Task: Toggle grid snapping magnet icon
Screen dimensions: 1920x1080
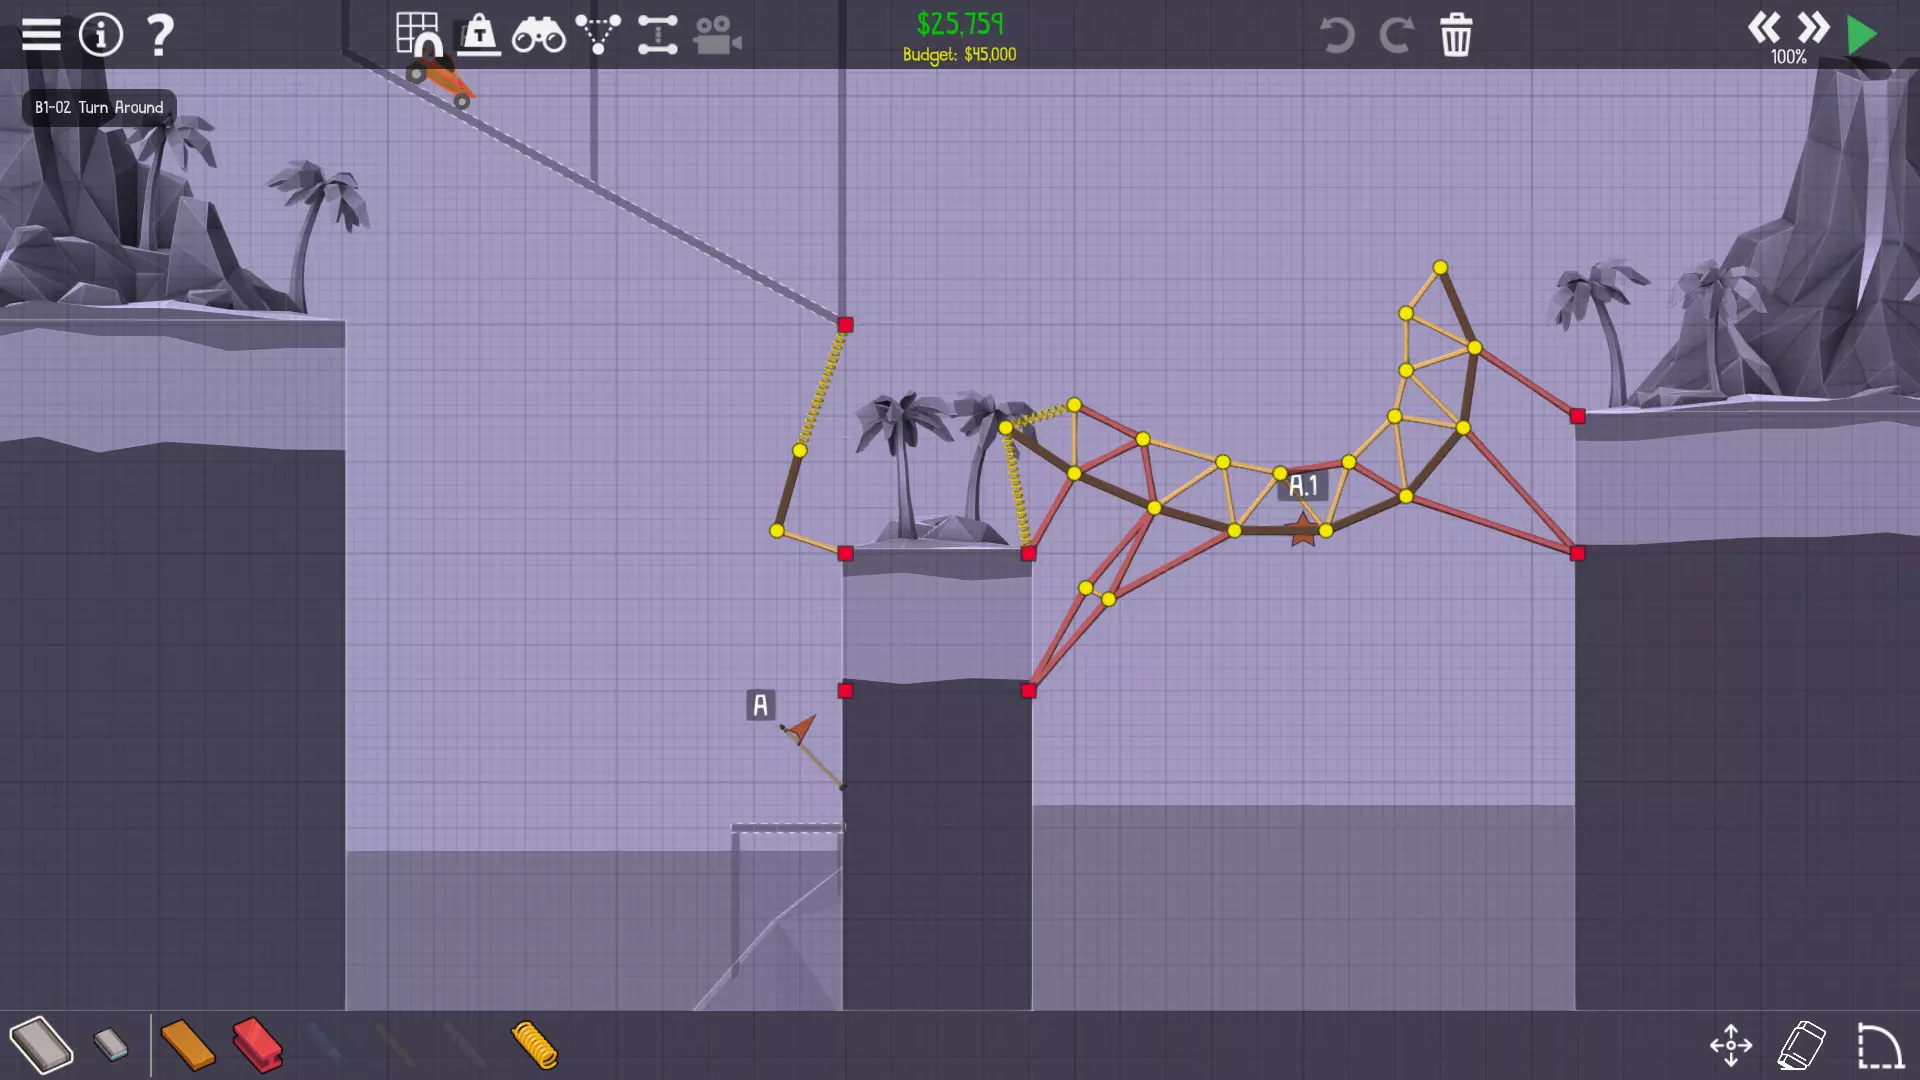Action: pyautogui.click(x=418, y=35)
